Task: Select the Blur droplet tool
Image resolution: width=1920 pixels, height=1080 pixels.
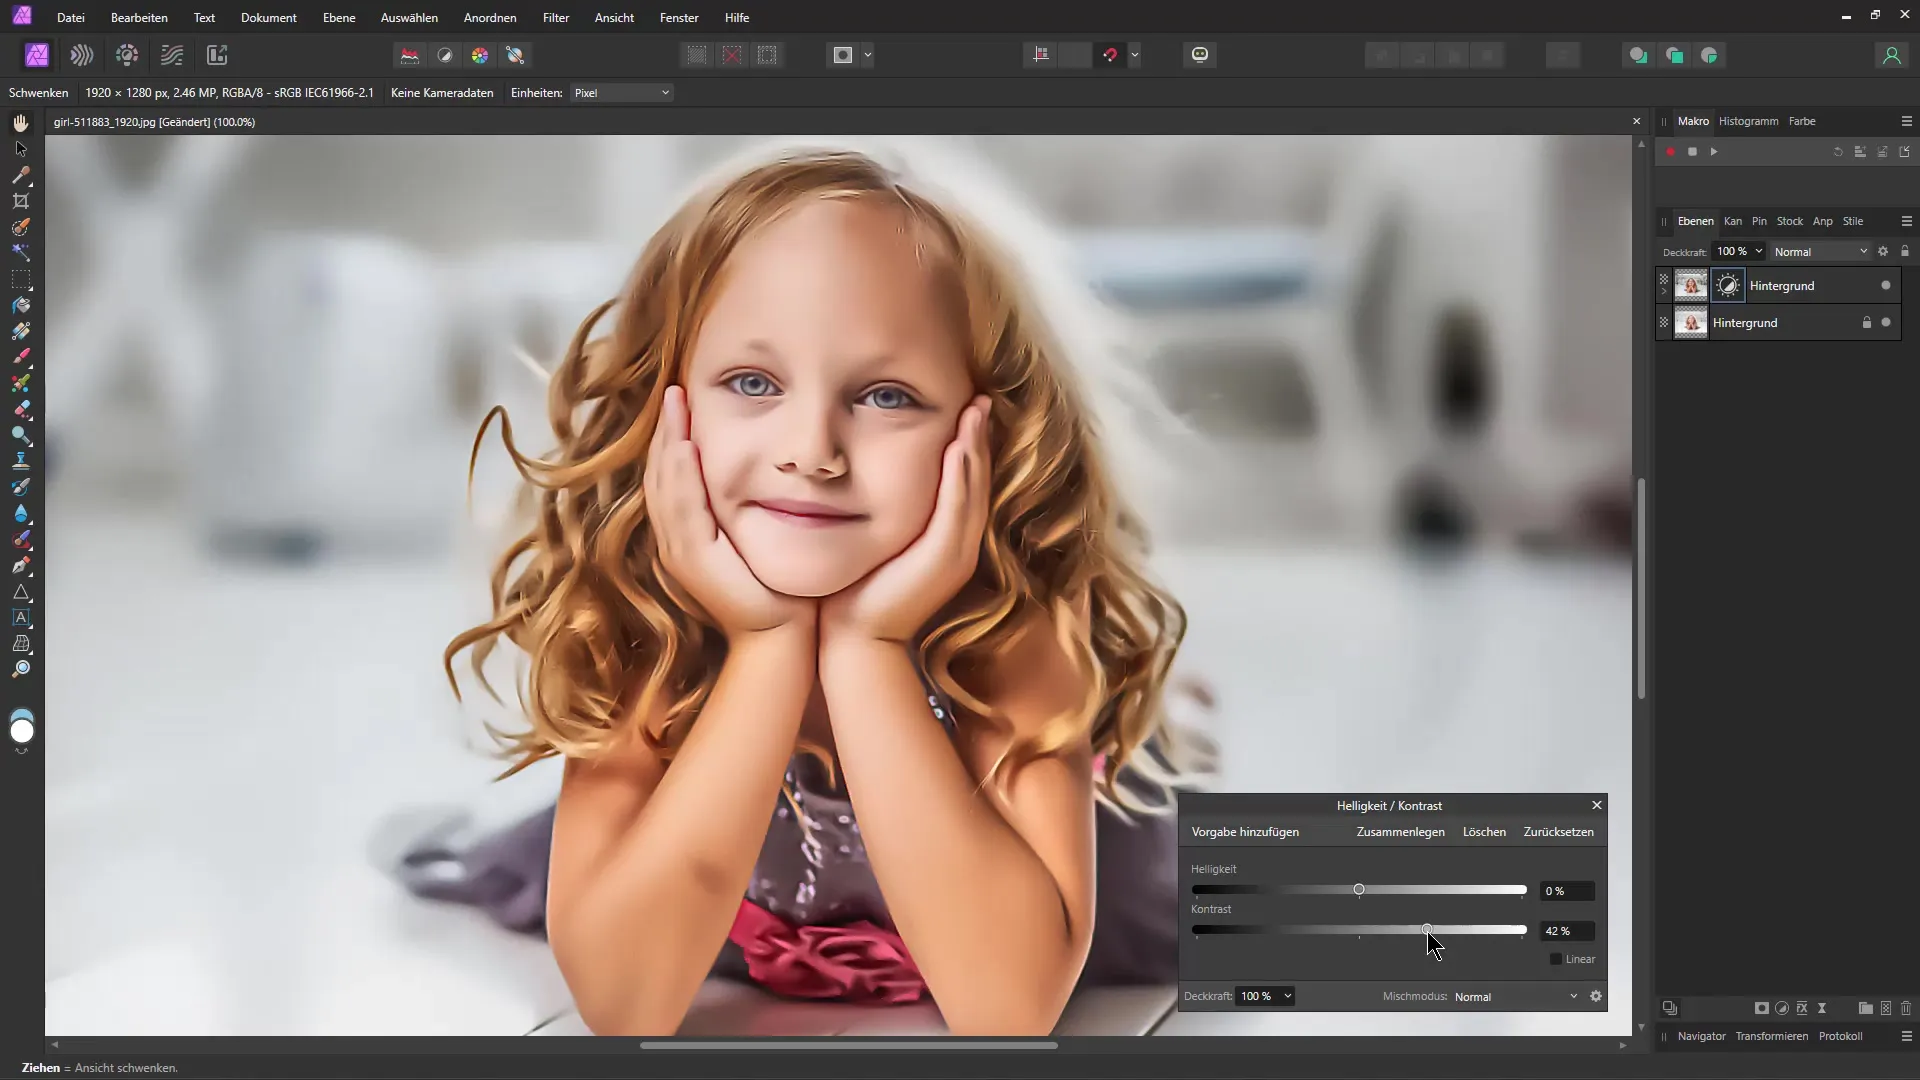Action: click(21, 513)
